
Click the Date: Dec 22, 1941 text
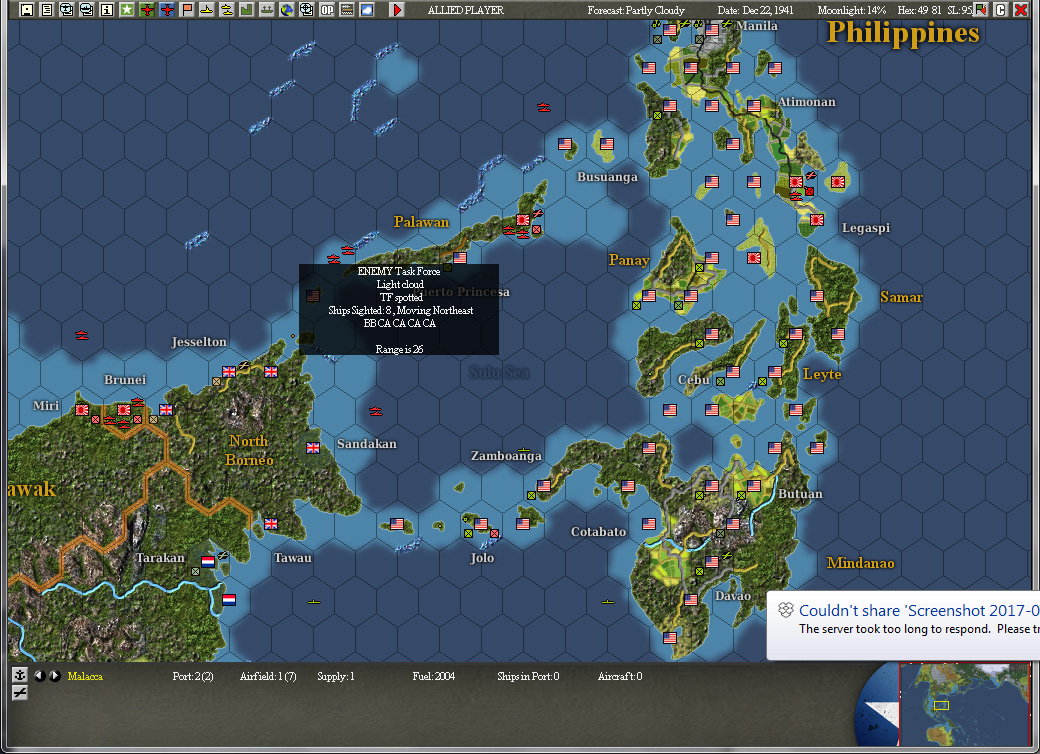click(755, 10)
